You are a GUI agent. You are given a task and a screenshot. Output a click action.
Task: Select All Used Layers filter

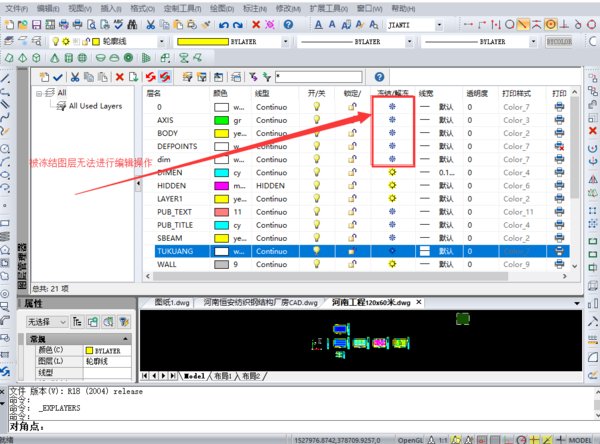point(93,105)
